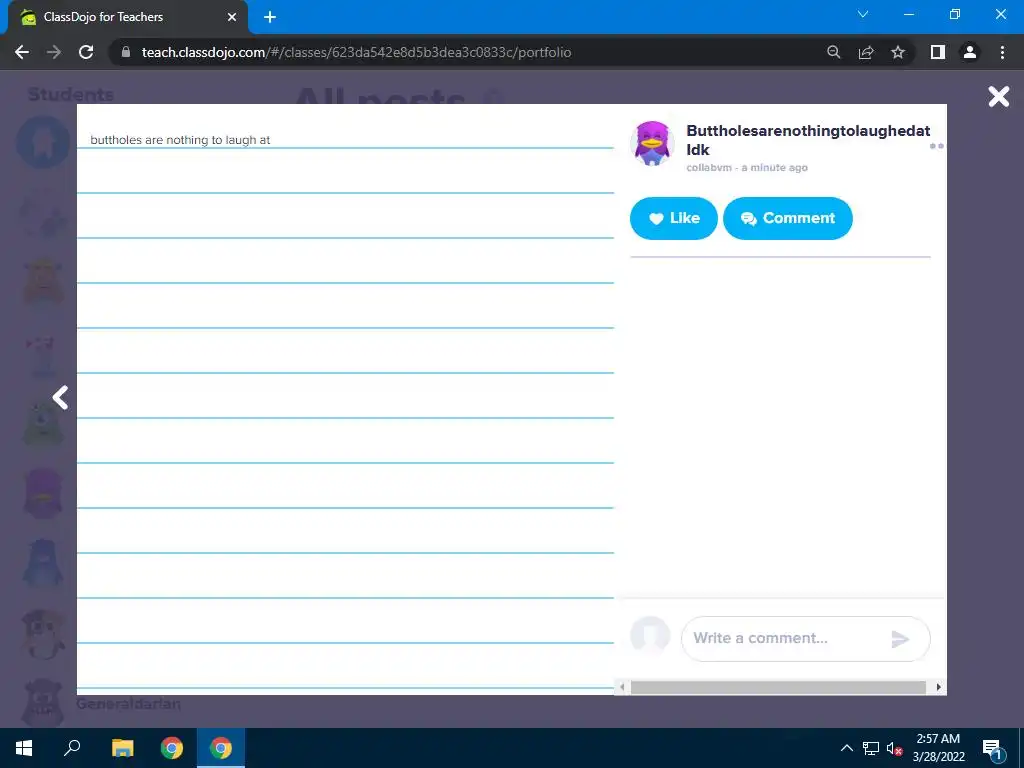Click the post author name heading
Viewport: 1024px width, 768px height.
coord(808,140)
